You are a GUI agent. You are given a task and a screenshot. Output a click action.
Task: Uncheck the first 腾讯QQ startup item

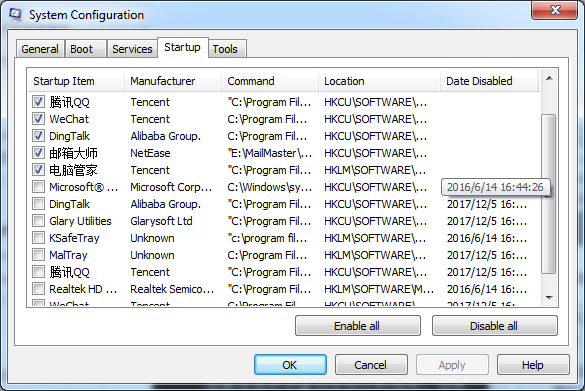point(38,101)
